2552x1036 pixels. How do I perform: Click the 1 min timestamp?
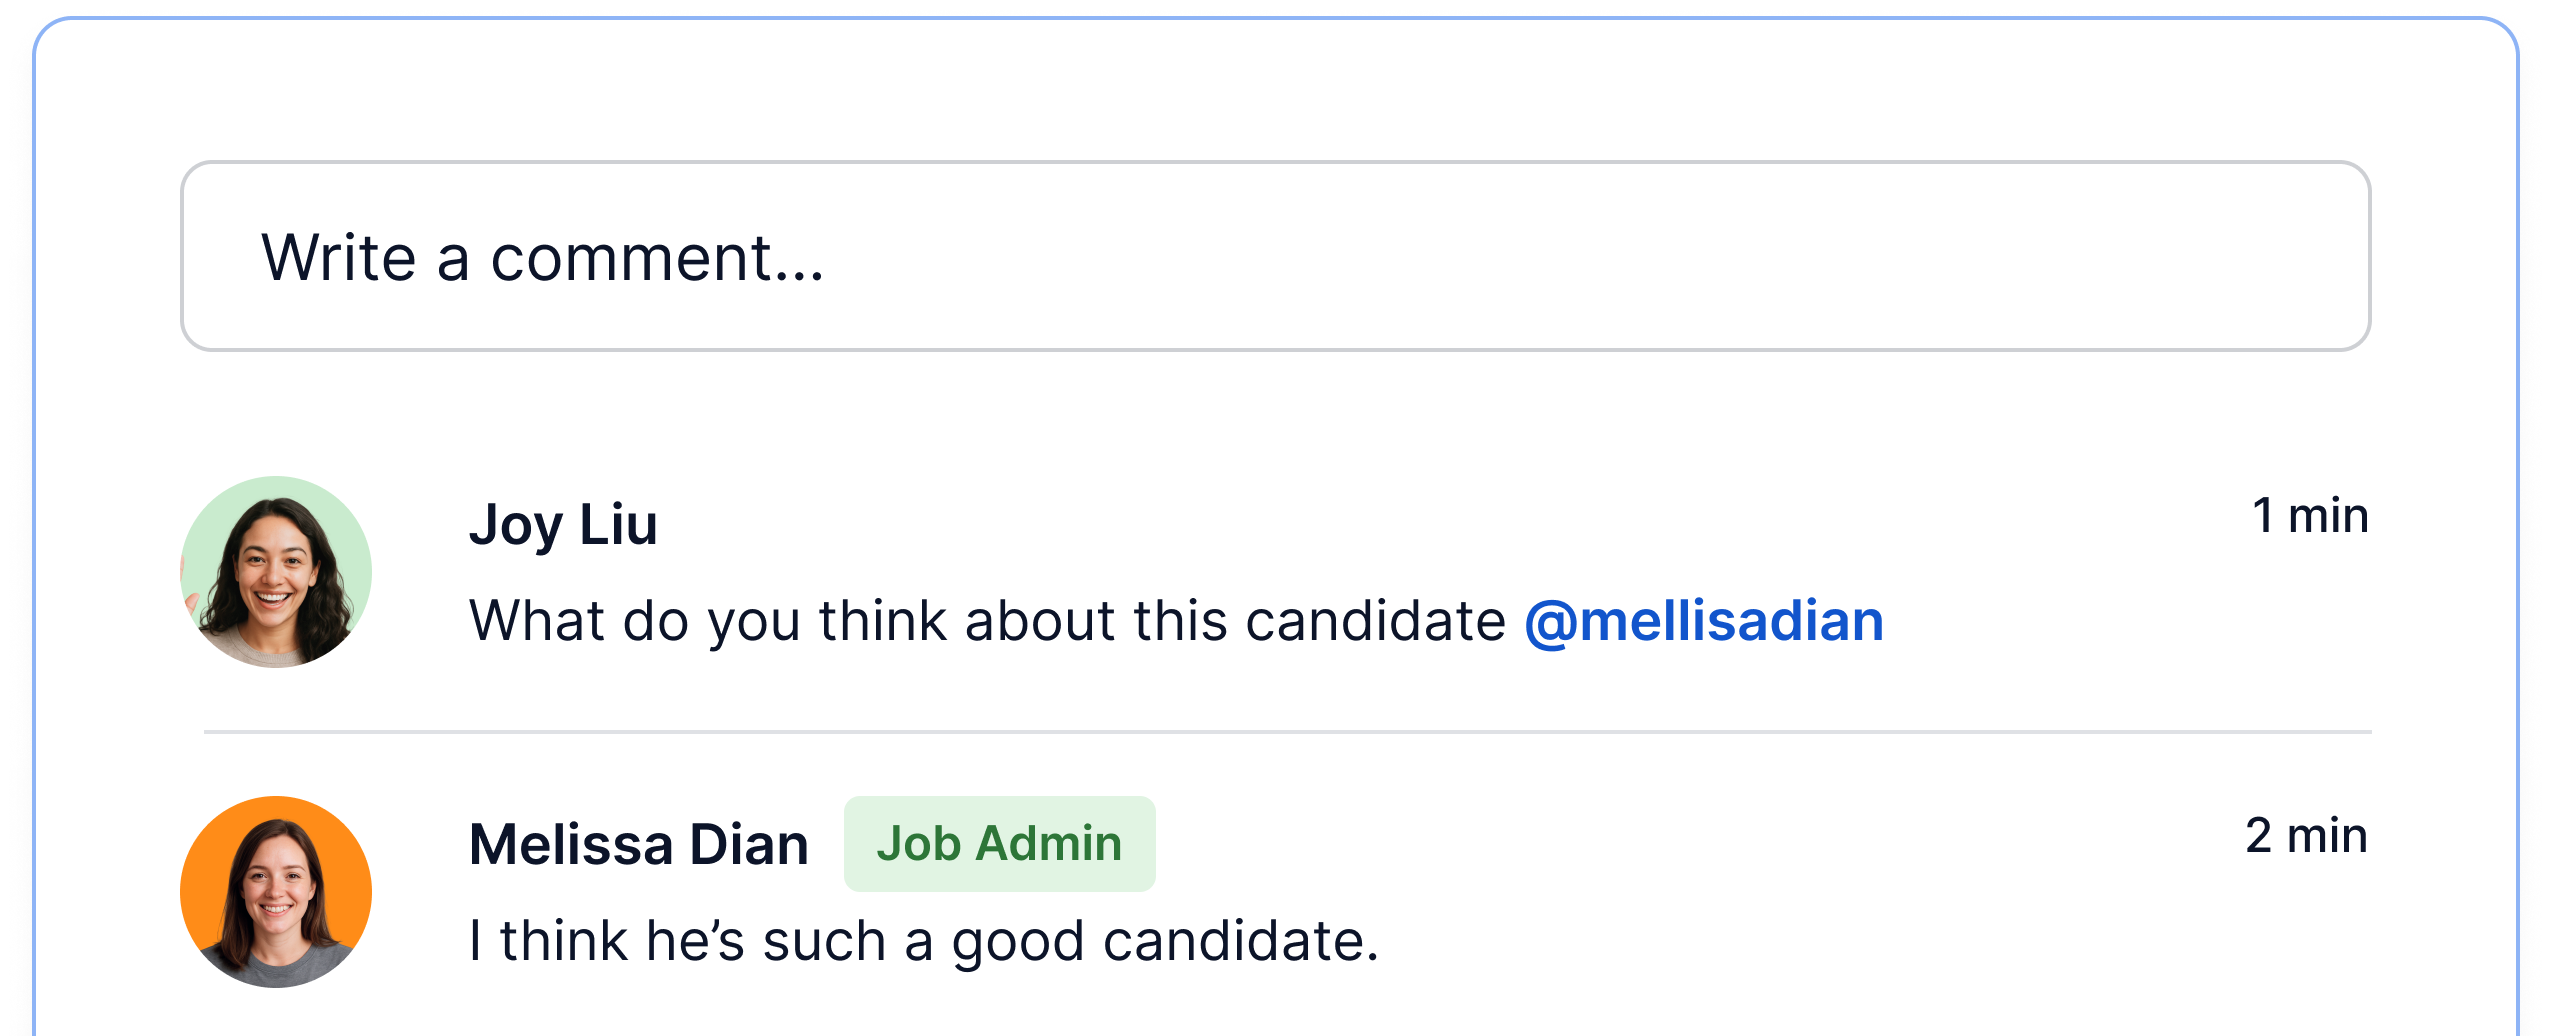tap(2311, 514)
